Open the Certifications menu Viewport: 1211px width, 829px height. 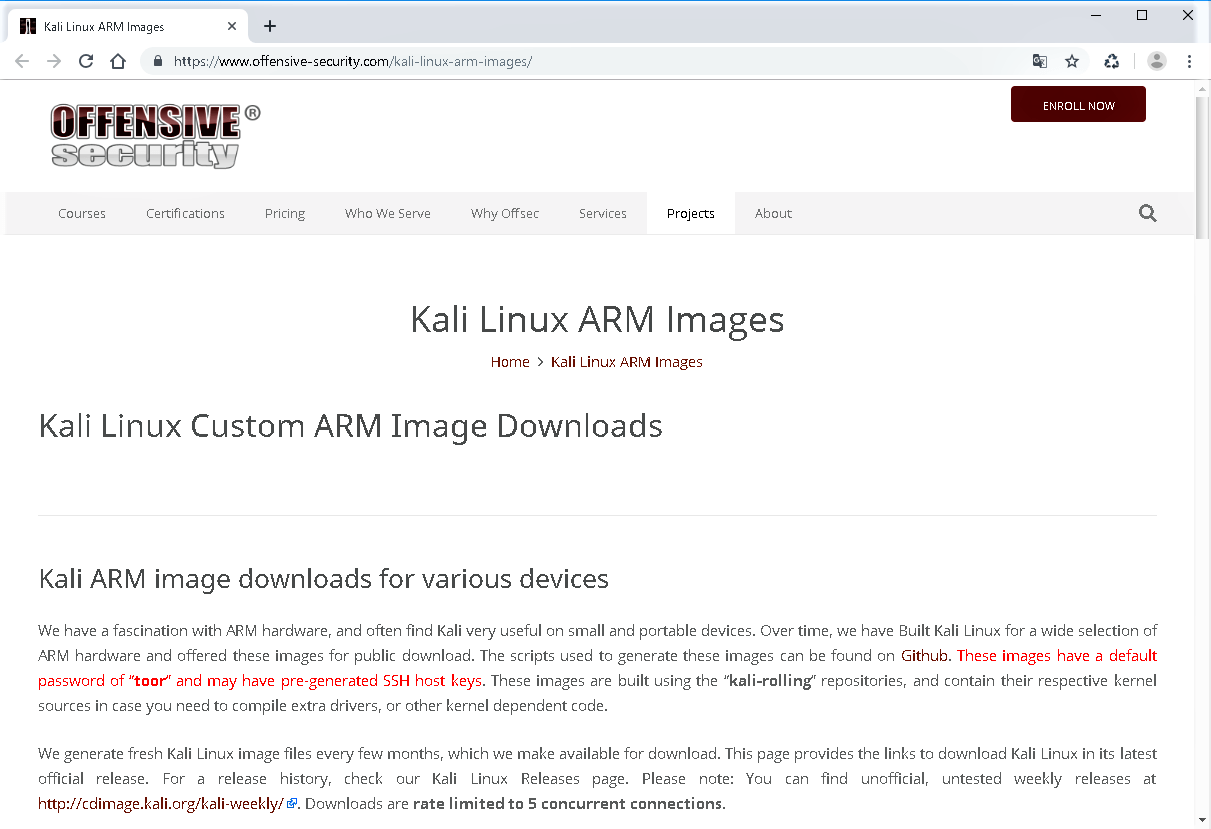tap(185, 213)
